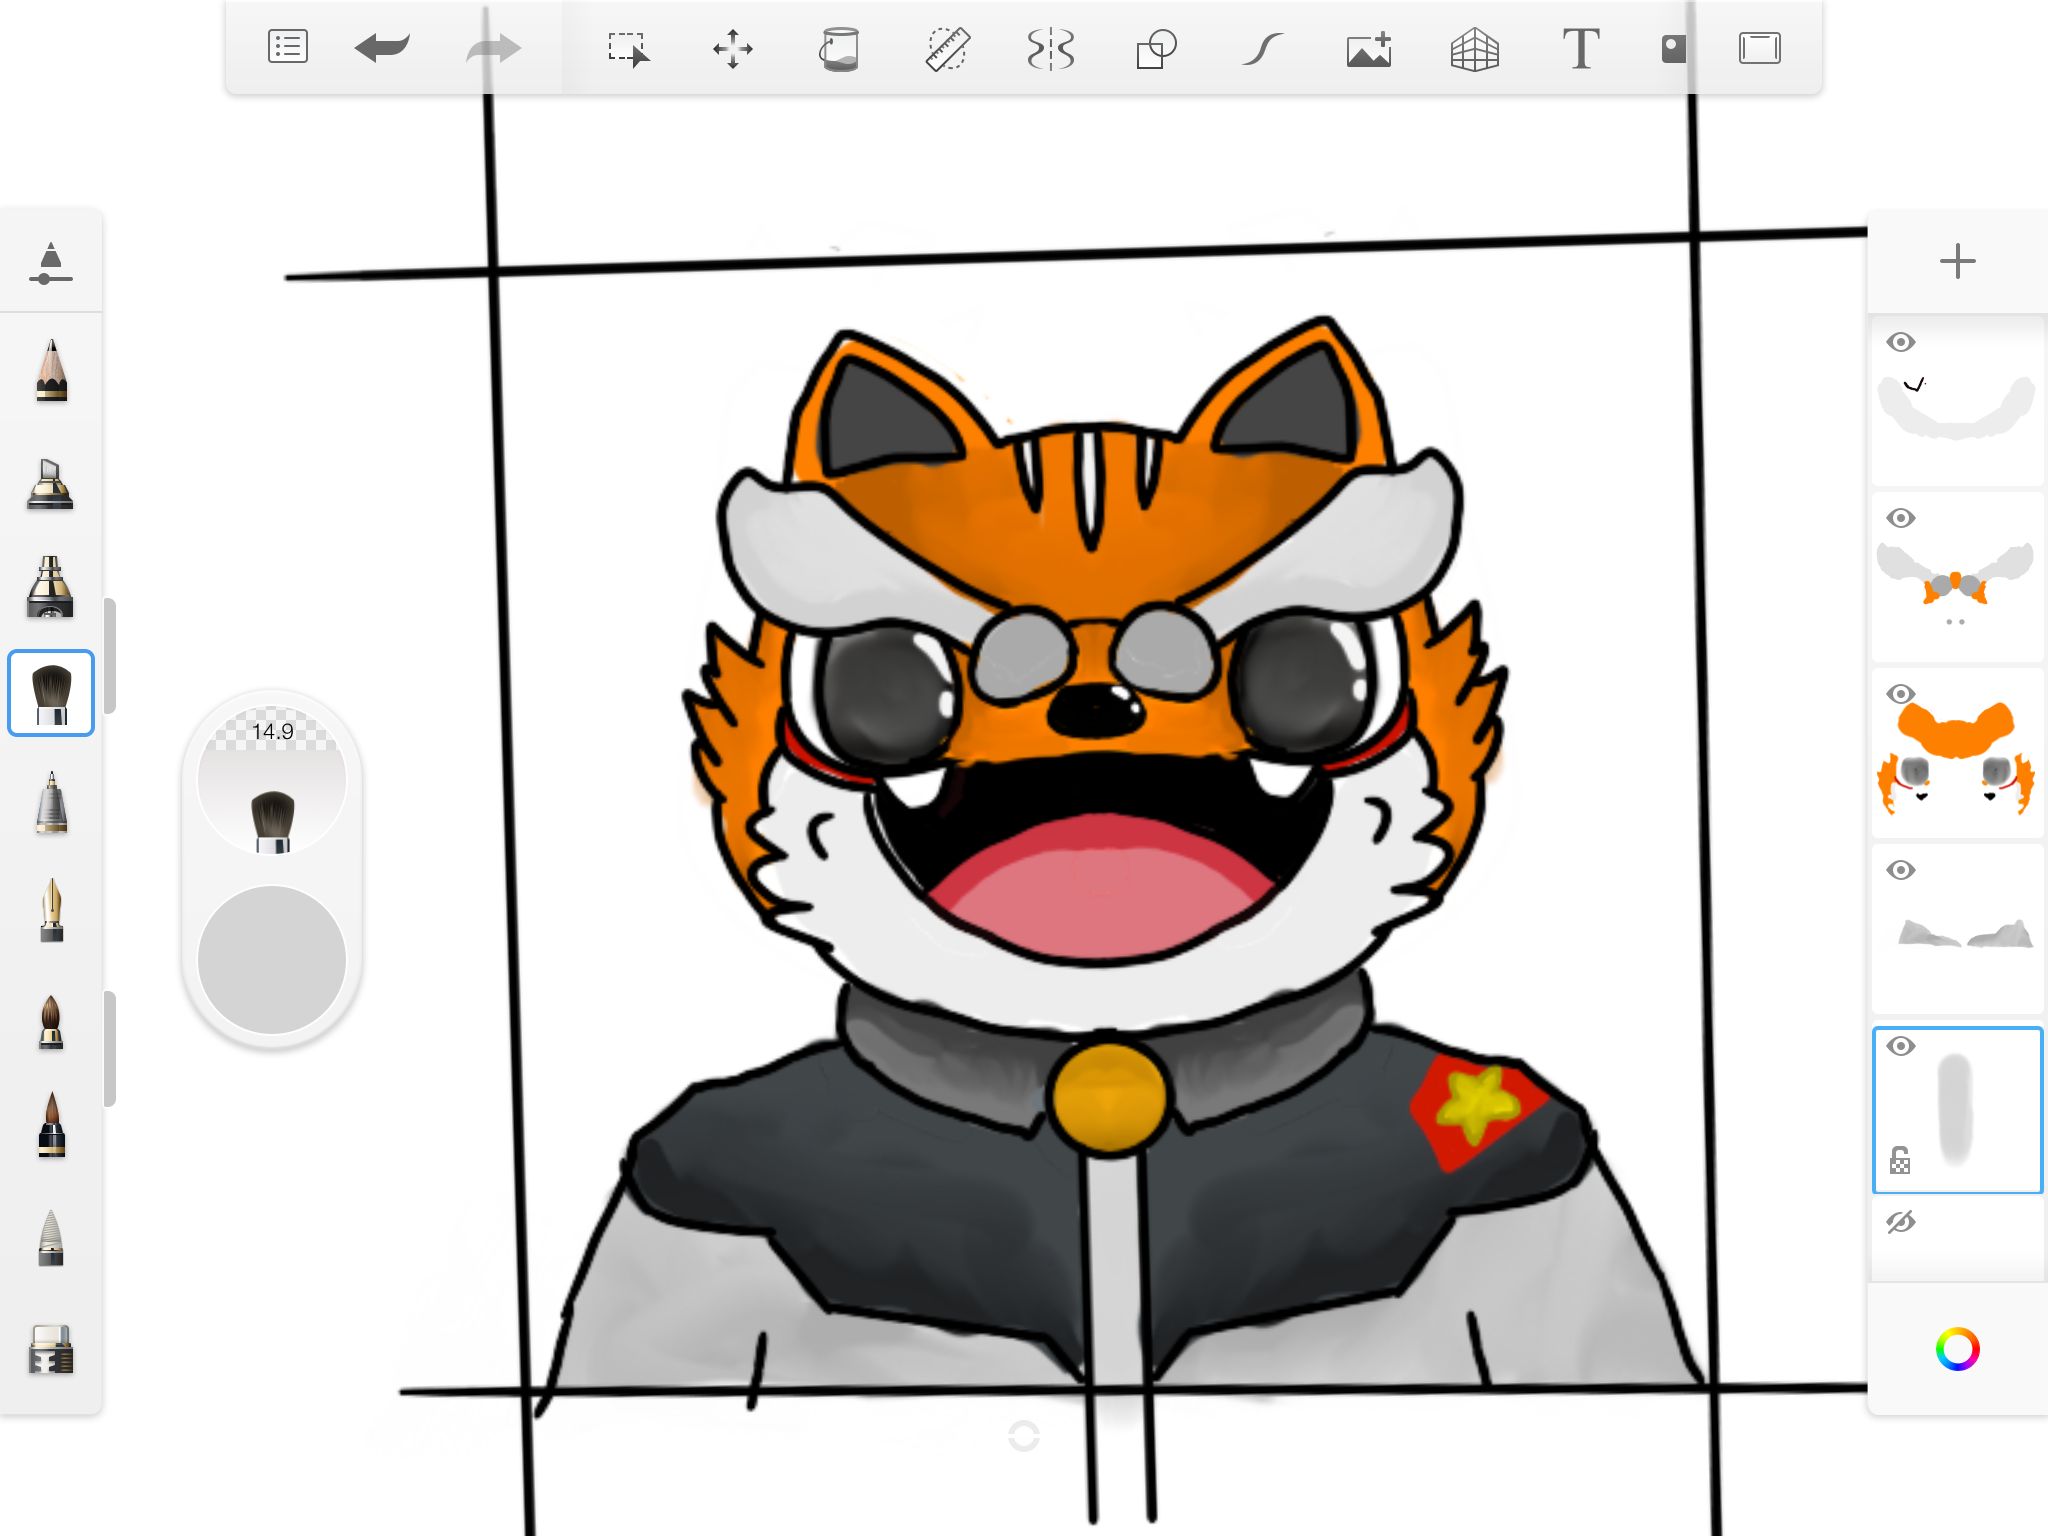Add a new layer with plus
The width and height of the screenshot is (2048, 1536).
coord(1957,262)
